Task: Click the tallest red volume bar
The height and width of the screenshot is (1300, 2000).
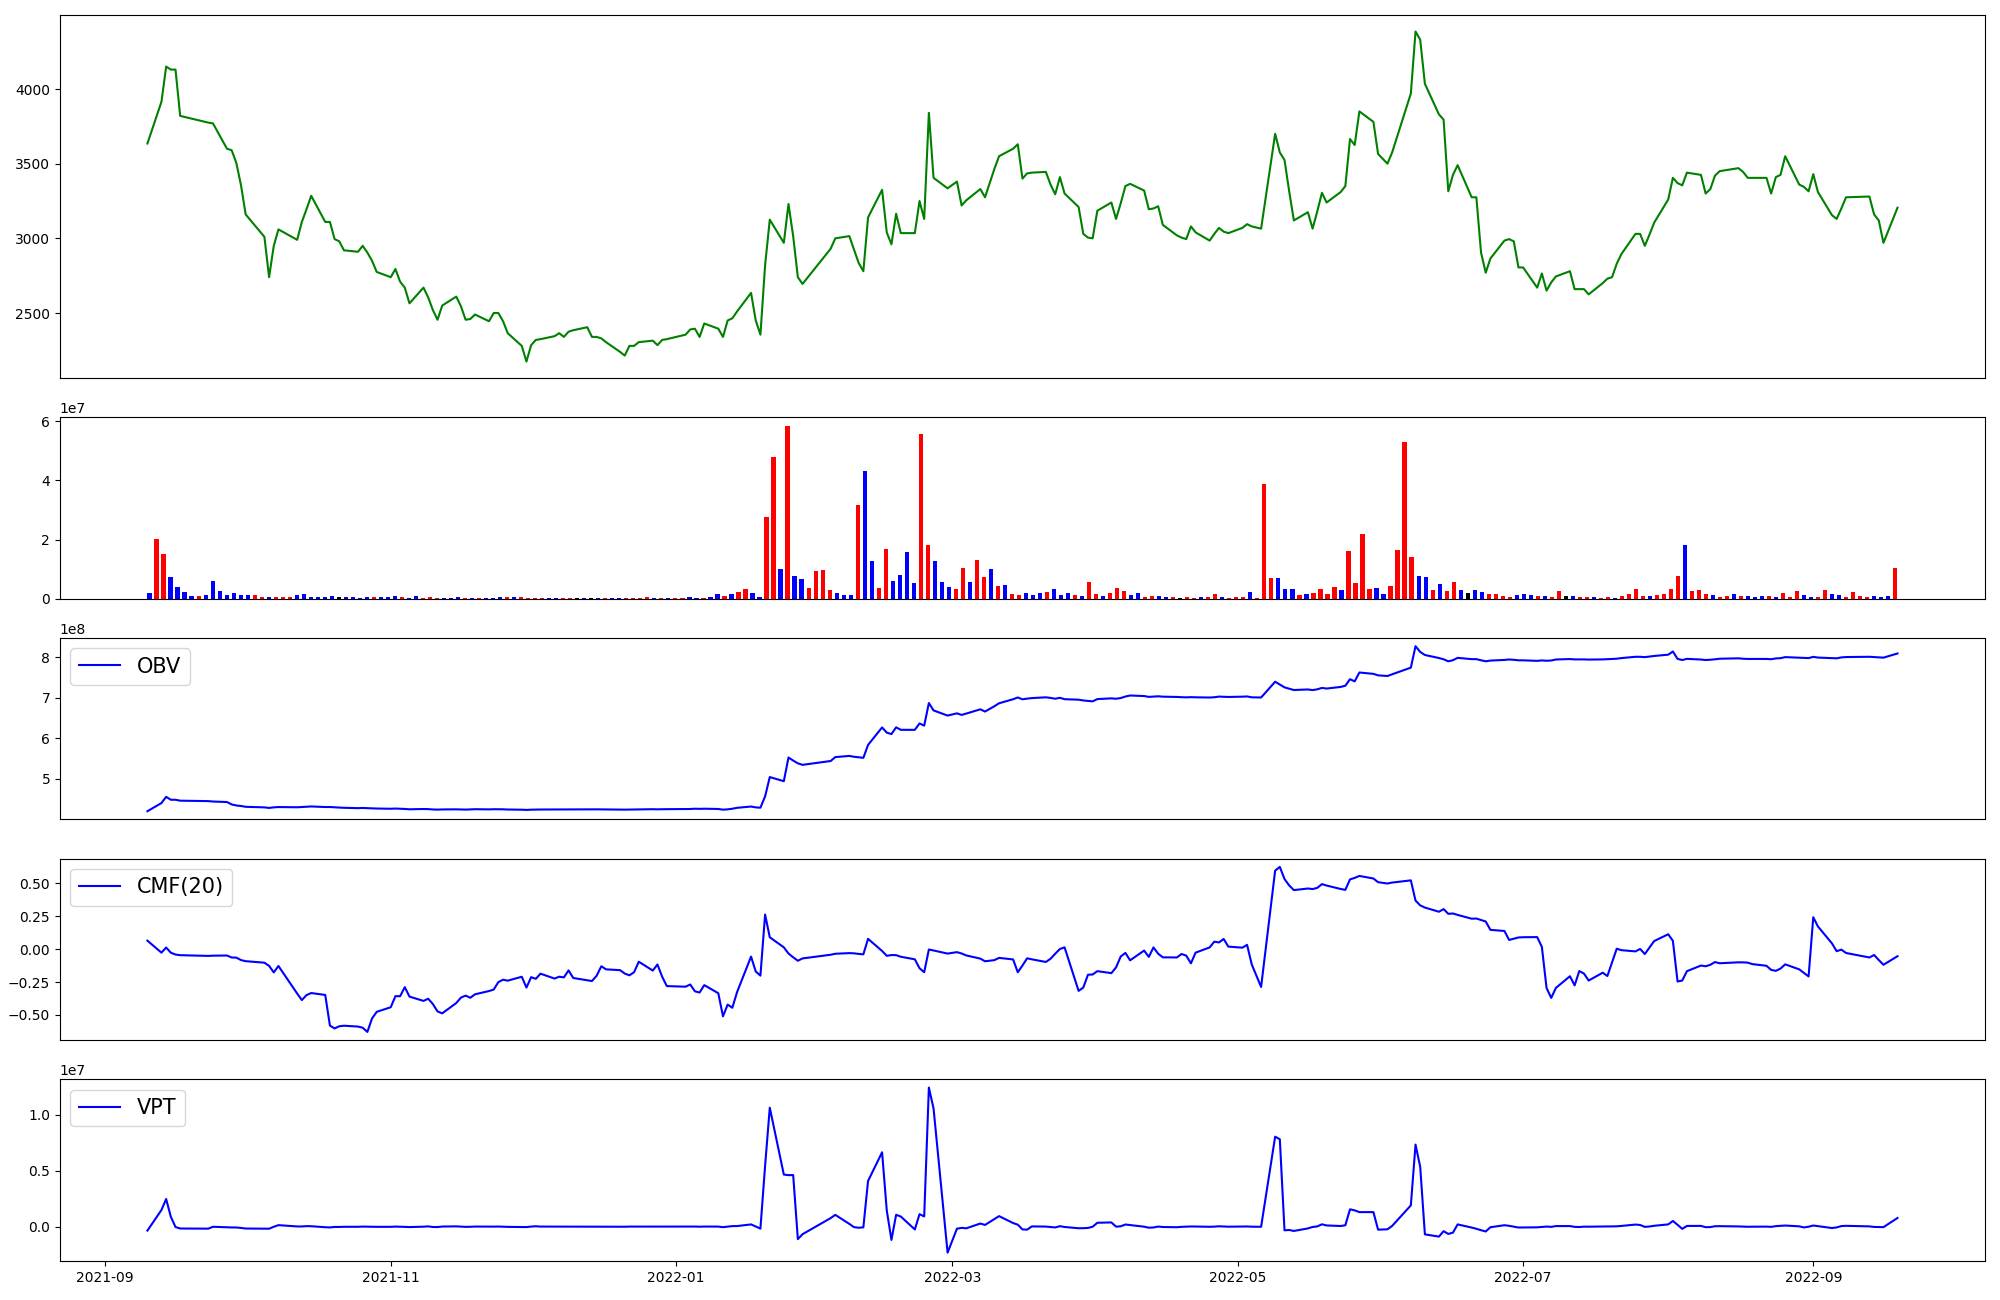Action: click(x=787, y=512)
